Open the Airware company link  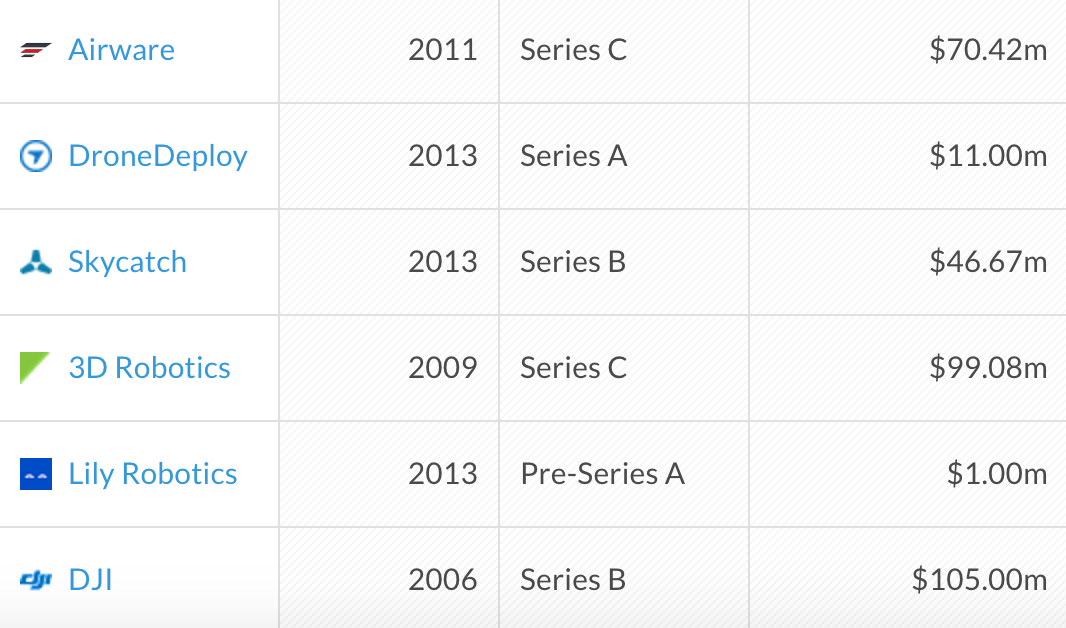(x=121, y=50)
